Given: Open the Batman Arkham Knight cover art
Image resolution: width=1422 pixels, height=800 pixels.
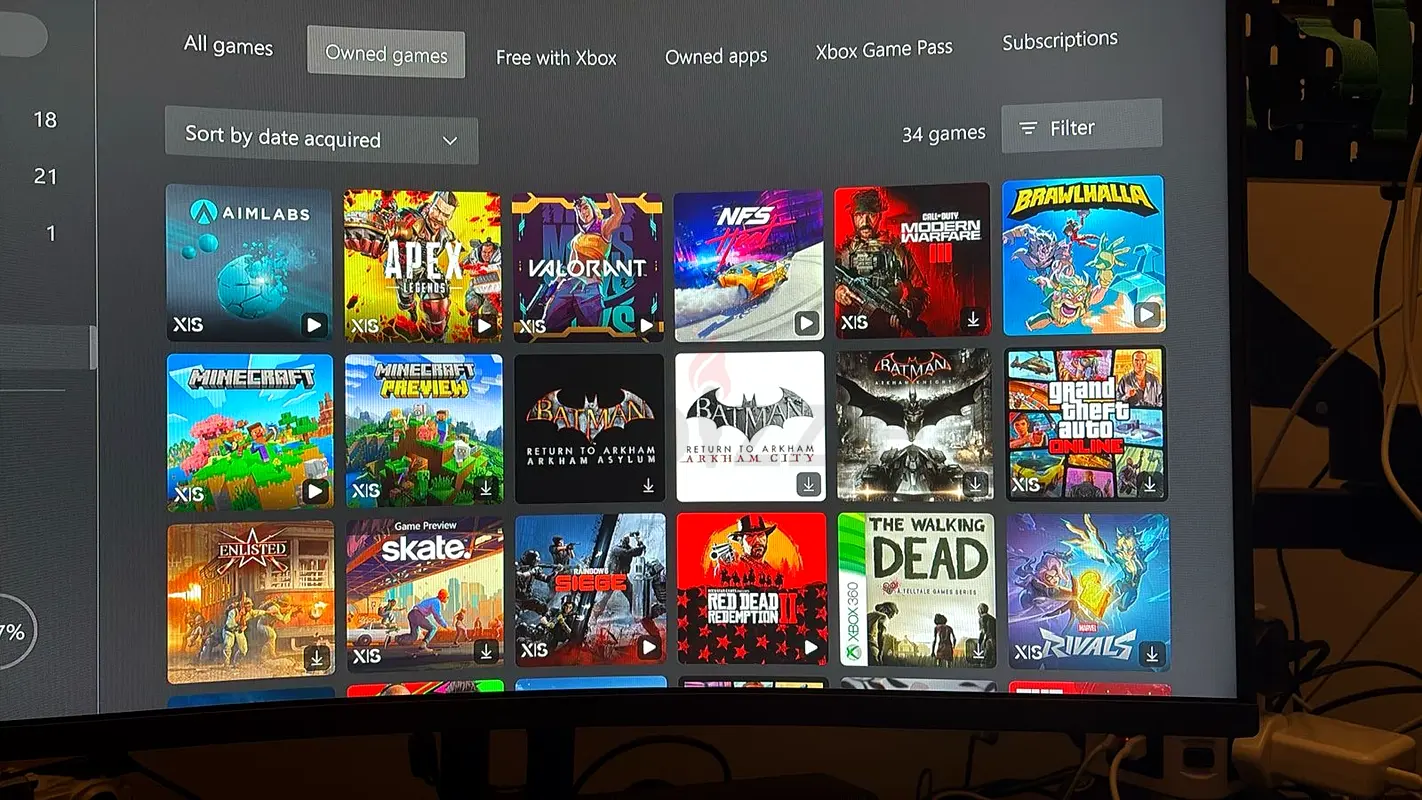Looking at the screenshot, I should (915, 425).
